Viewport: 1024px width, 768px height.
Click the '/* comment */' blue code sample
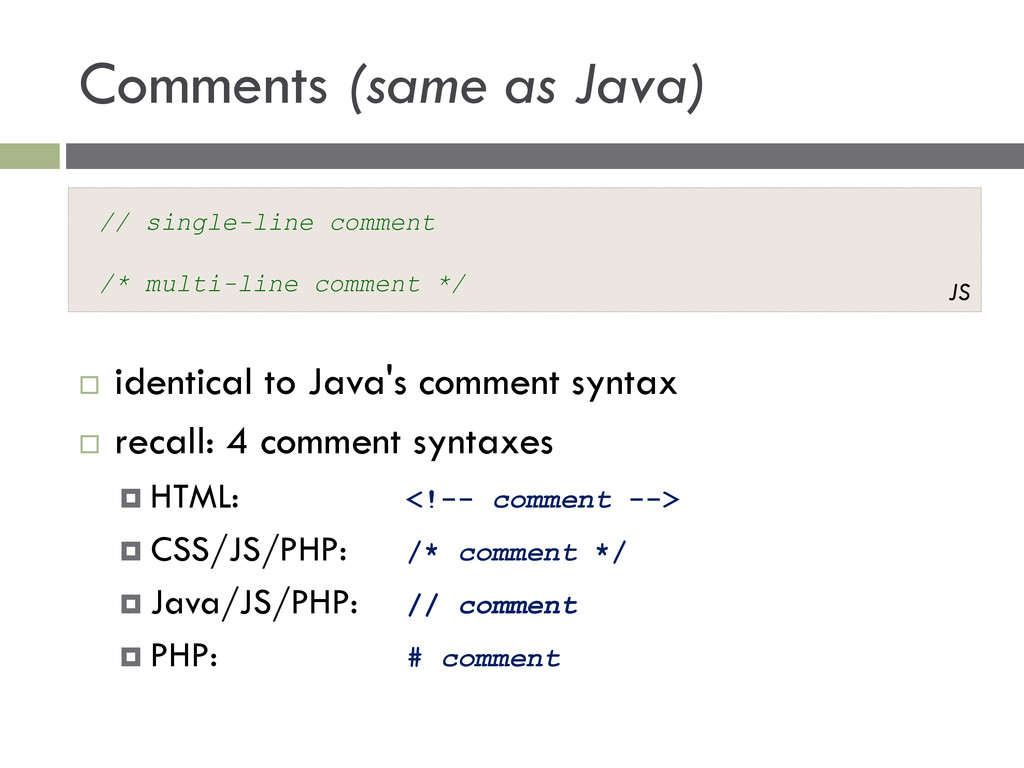(516, 552)
